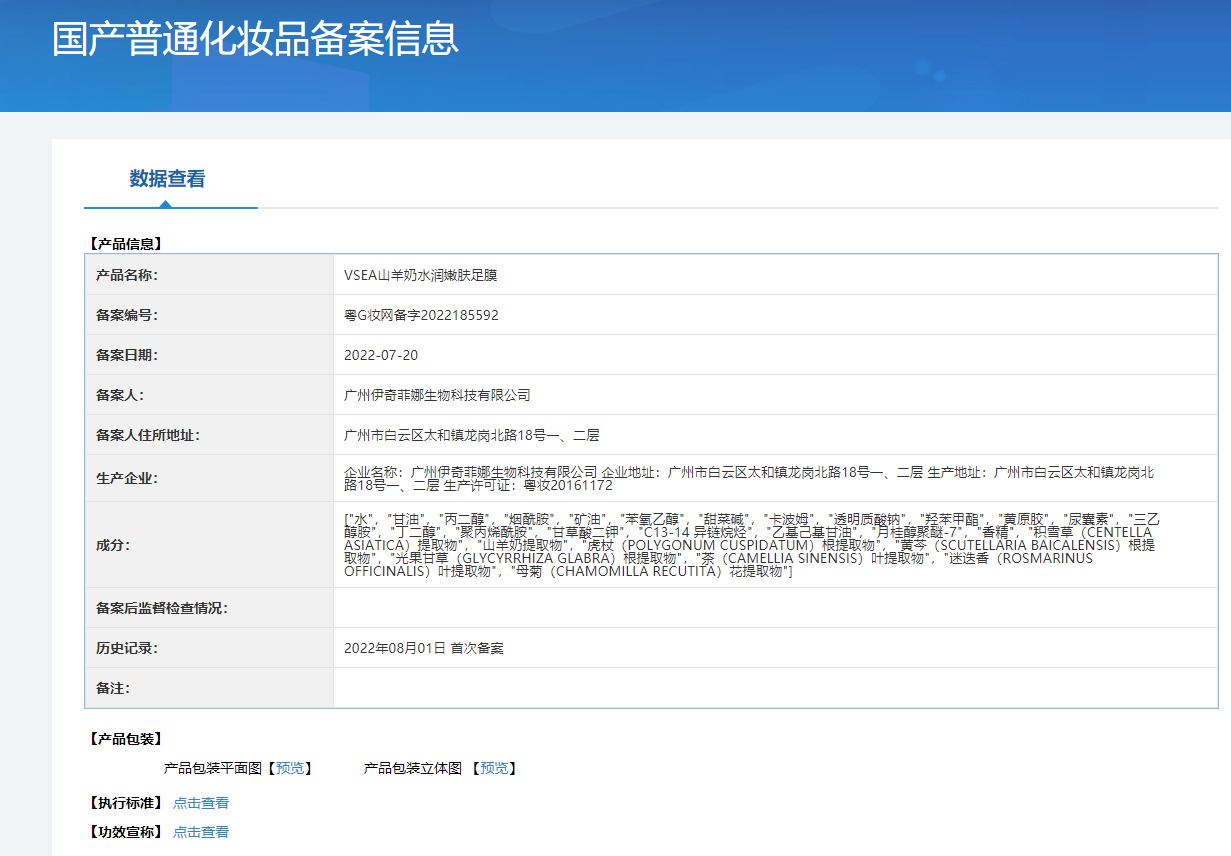This screenshot has width=1231, height=856.
Task: Switch to the 数据查看 tab
Action: click(x=167, y=179)
